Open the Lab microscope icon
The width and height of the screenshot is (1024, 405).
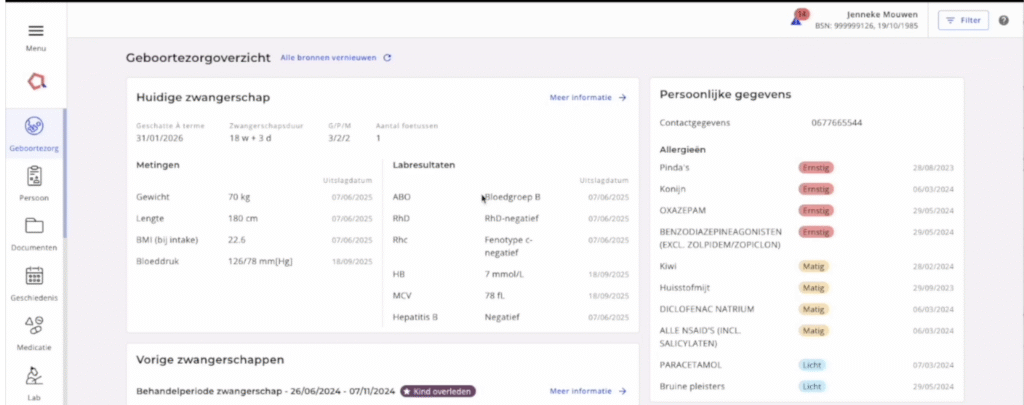pos(35,376)
